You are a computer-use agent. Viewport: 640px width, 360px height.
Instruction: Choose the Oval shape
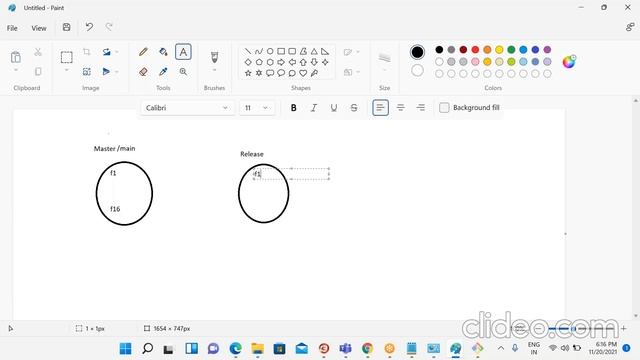(x=270, y=51)
